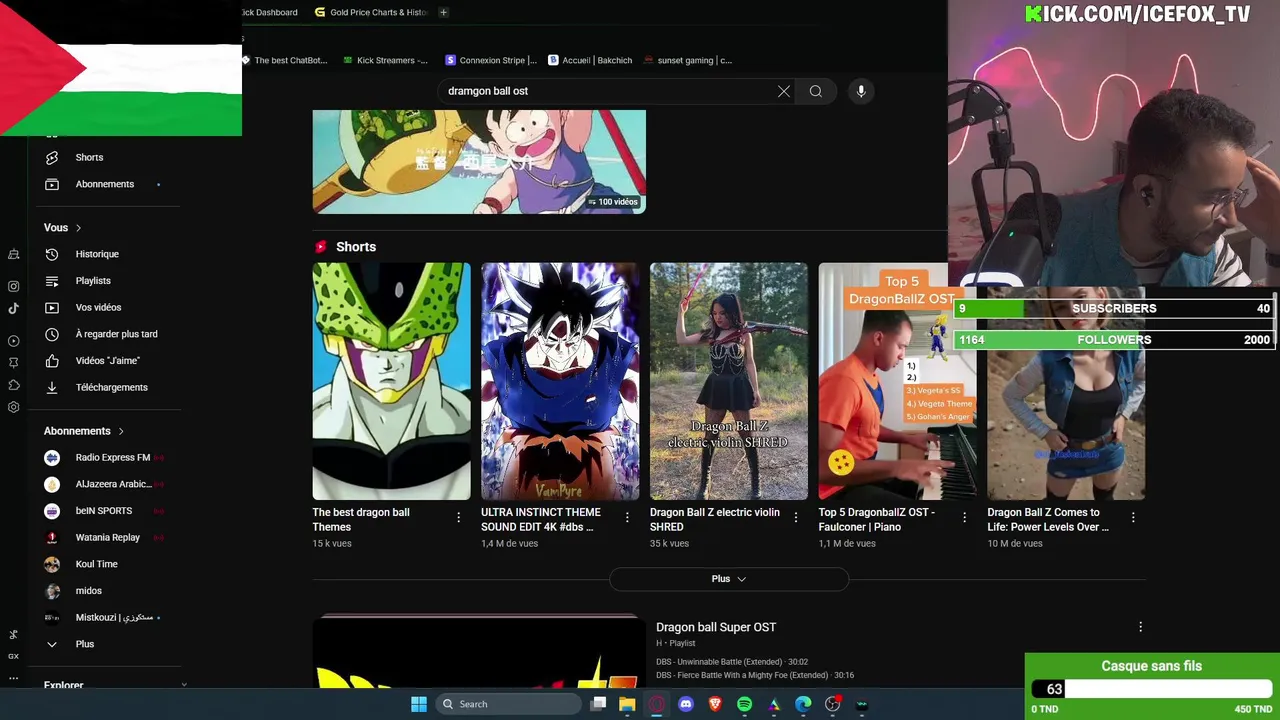Open Vos vidéos in the sidebar
This screenshot has width=1280, height=720.
tap(98, 307)
